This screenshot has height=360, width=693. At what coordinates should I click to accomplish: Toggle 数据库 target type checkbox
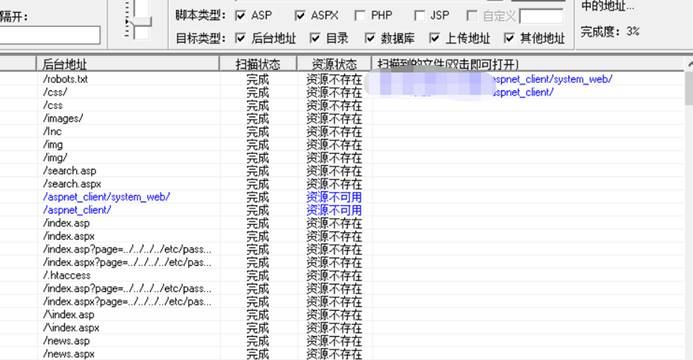(370, 38)
